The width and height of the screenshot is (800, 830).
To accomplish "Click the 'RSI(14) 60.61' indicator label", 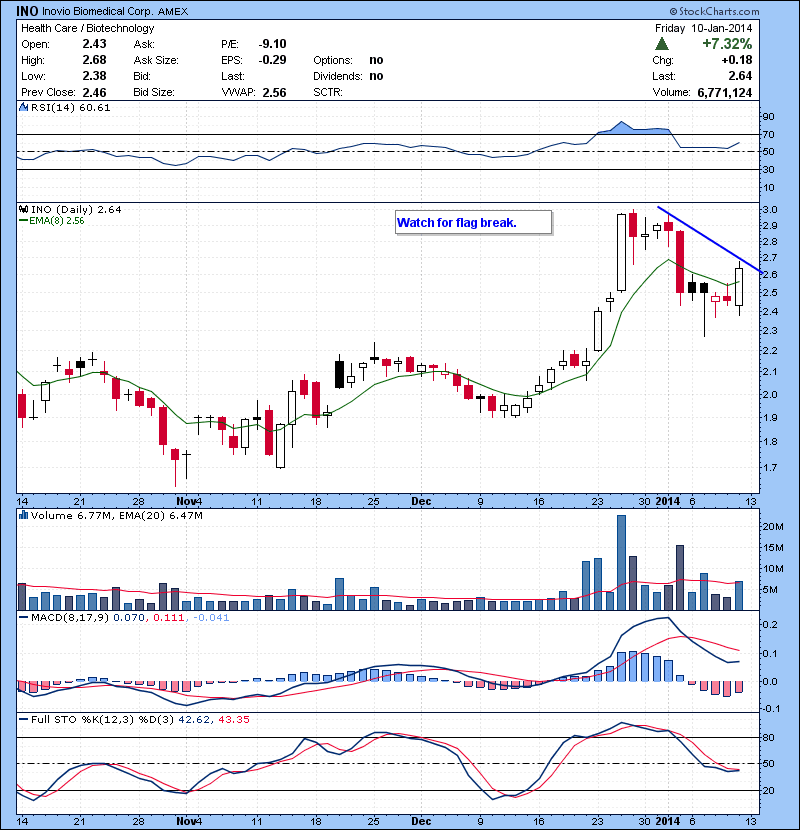I will tap(70, 107).
